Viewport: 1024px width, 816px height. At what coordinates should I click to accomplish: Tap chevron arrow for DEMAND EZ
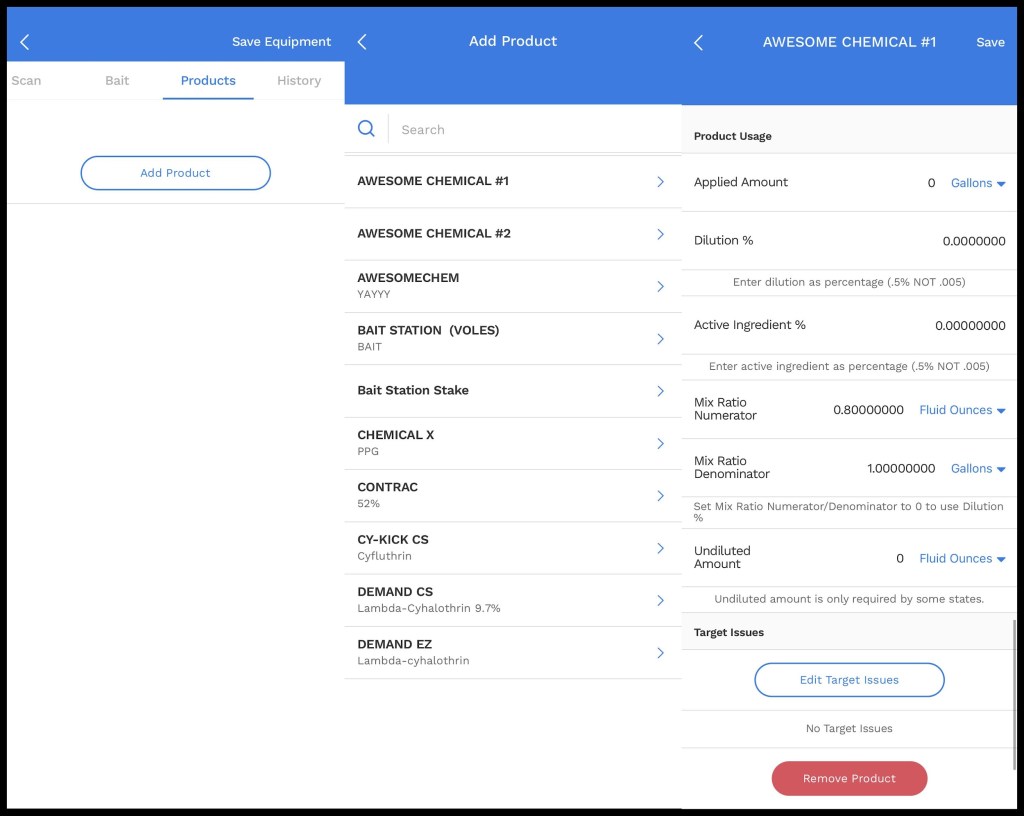660,653
